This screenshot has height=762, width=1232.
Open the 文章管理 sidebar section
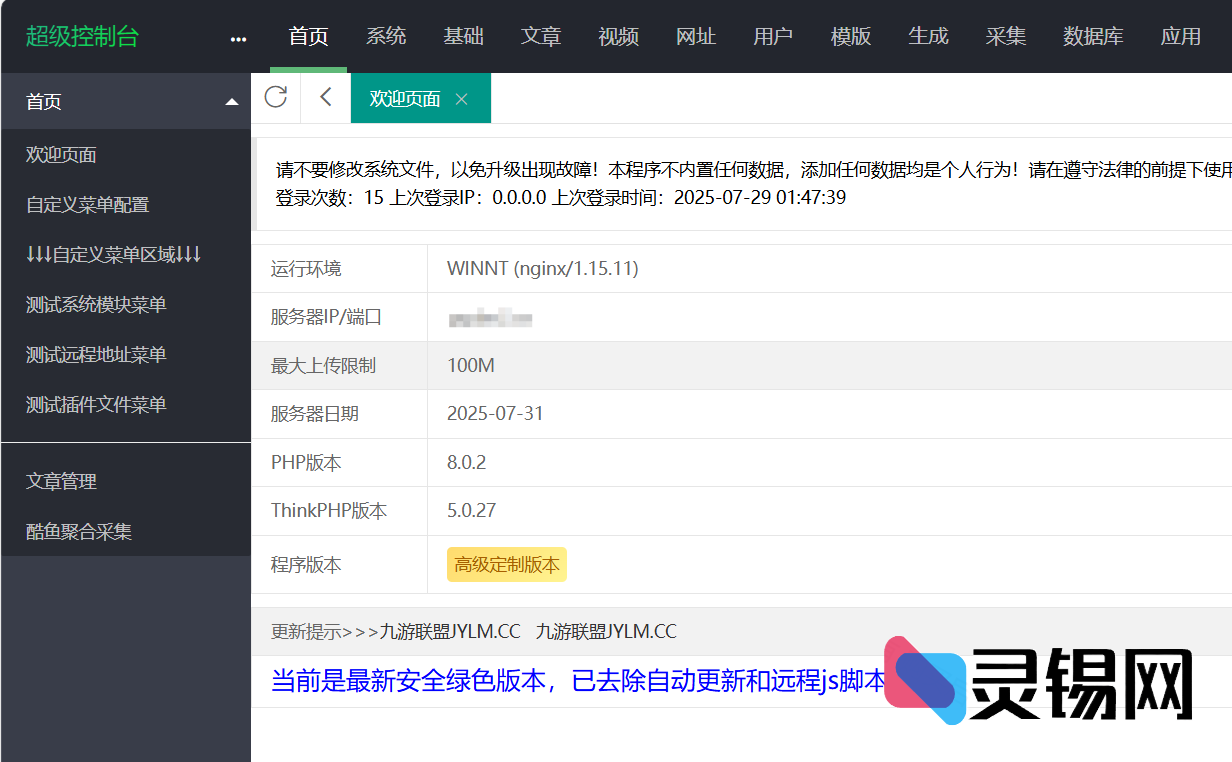coord(62,480)
